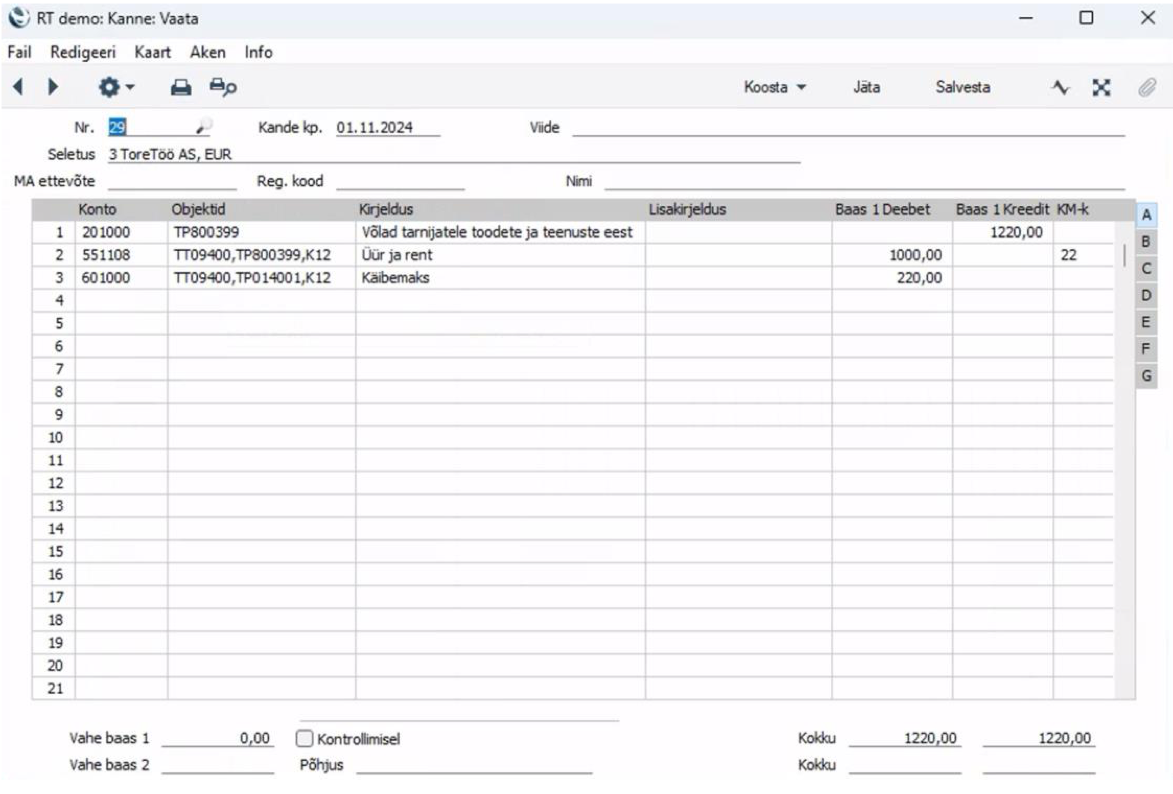Click the Salvesta button
The width and height of the screenshot is (1173, 794).
coord(962,88)
